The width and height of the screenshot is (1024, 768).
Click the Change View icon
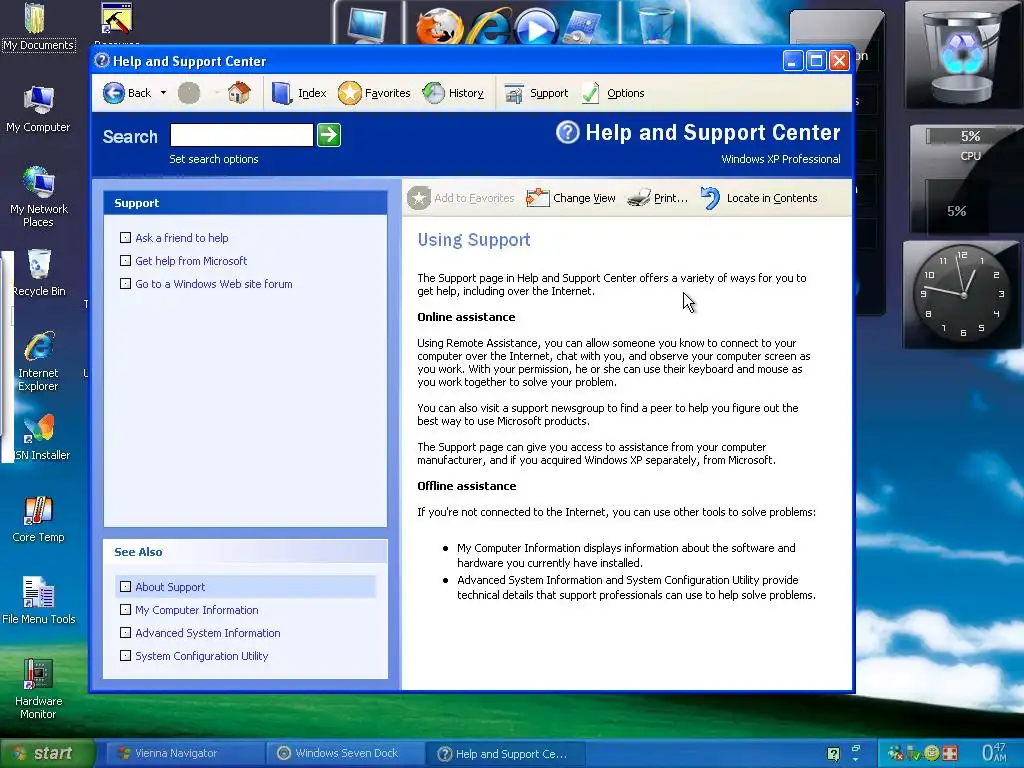tap(537, 198)
